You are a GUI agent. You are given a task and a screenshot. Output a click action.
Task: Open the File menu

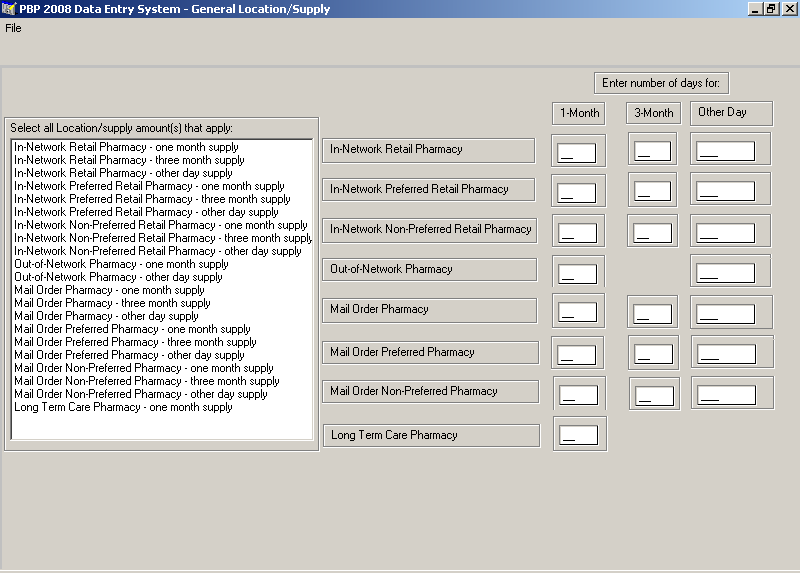point(13,28)
